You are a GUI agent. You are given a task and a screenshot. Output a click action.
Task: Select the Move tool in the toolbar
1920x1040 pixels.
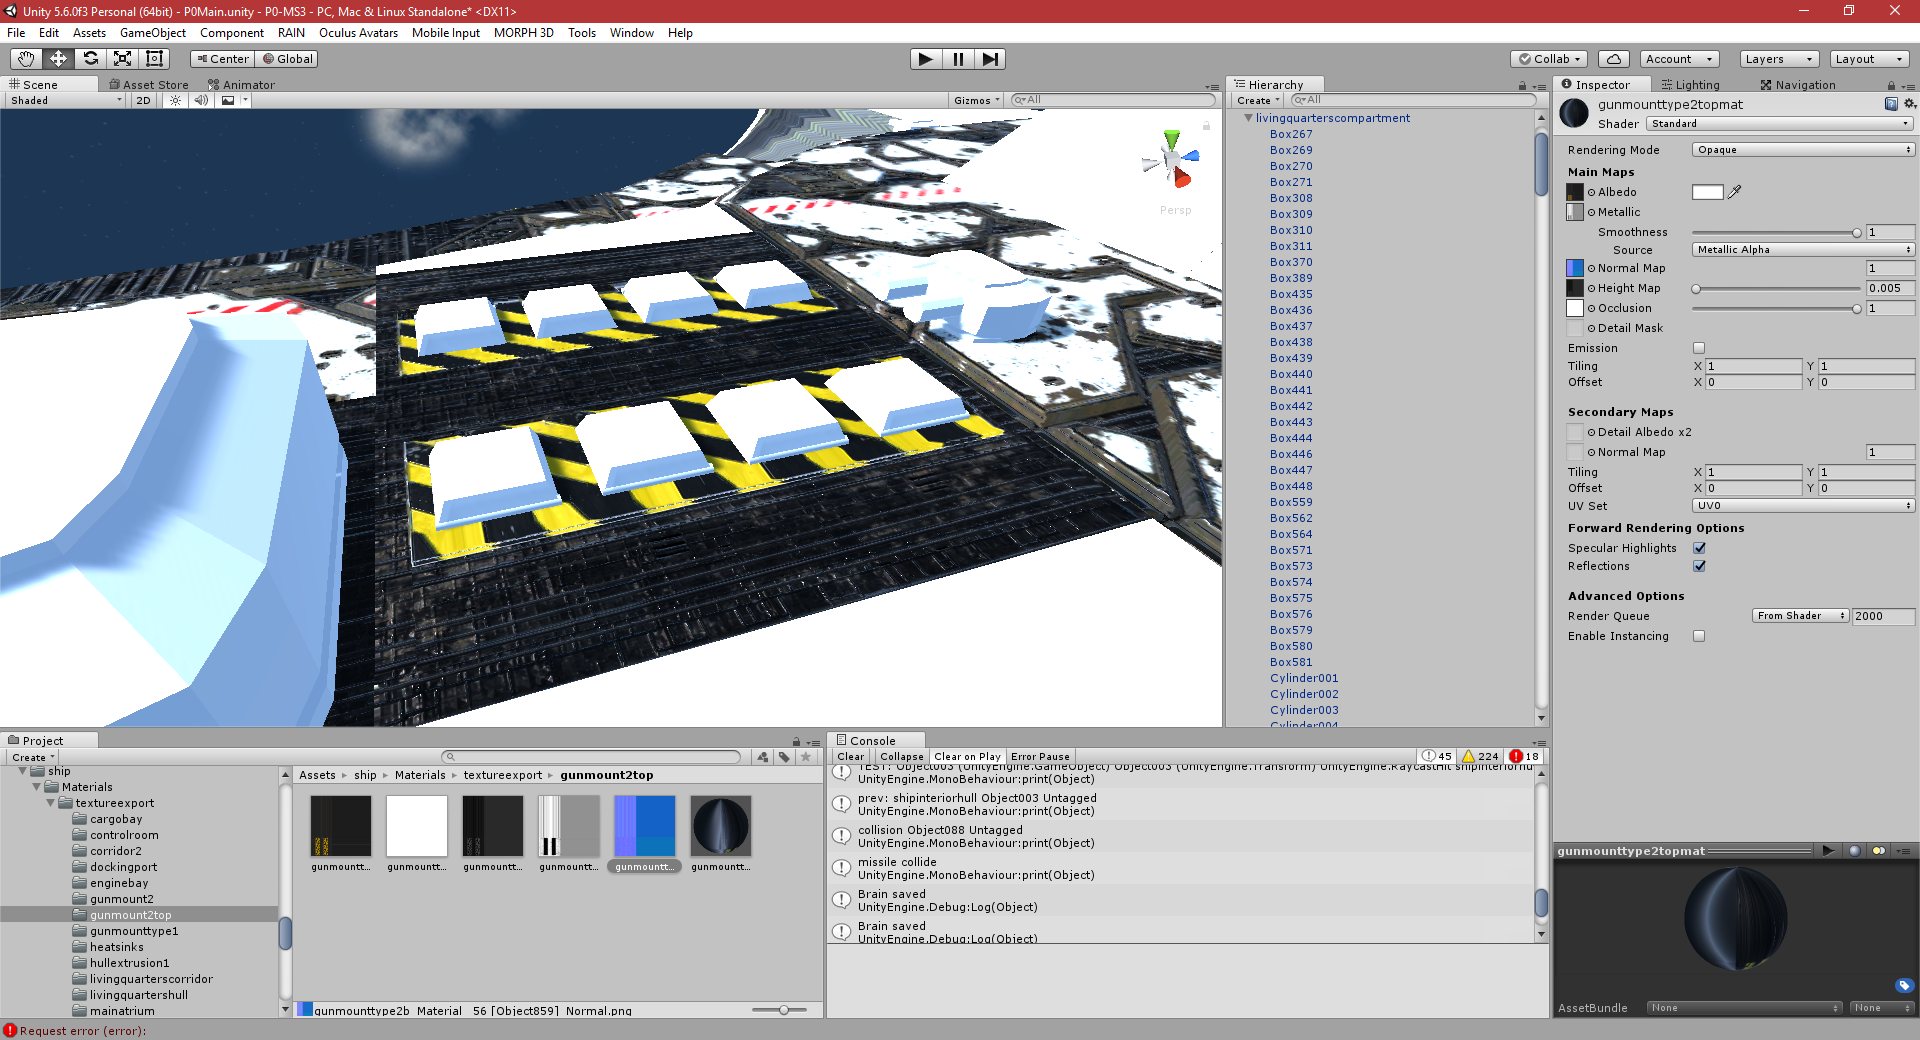pyautogui.click(x=58, y=59)
